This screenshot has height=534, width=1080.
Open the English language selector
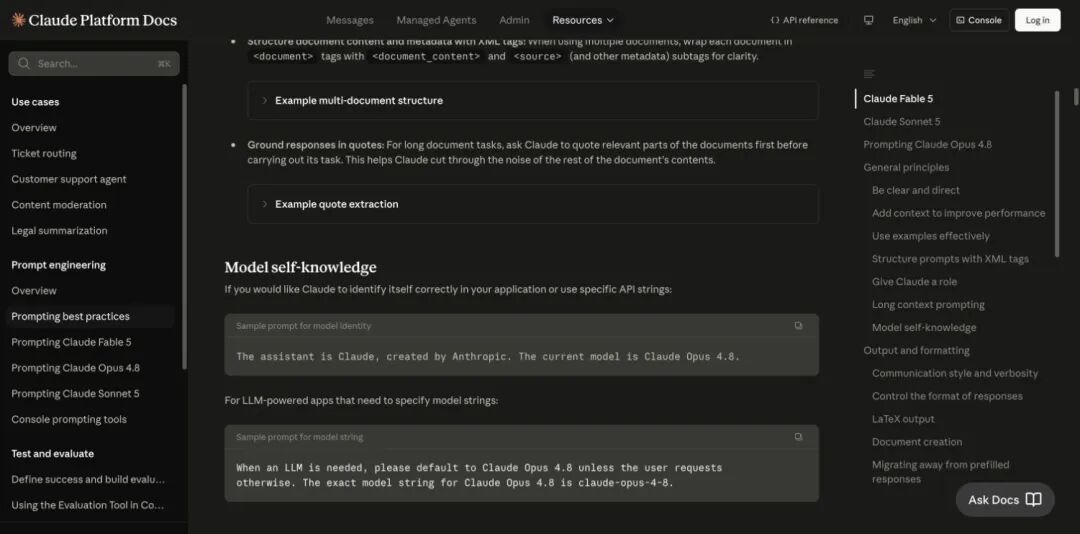click(914, 20)
